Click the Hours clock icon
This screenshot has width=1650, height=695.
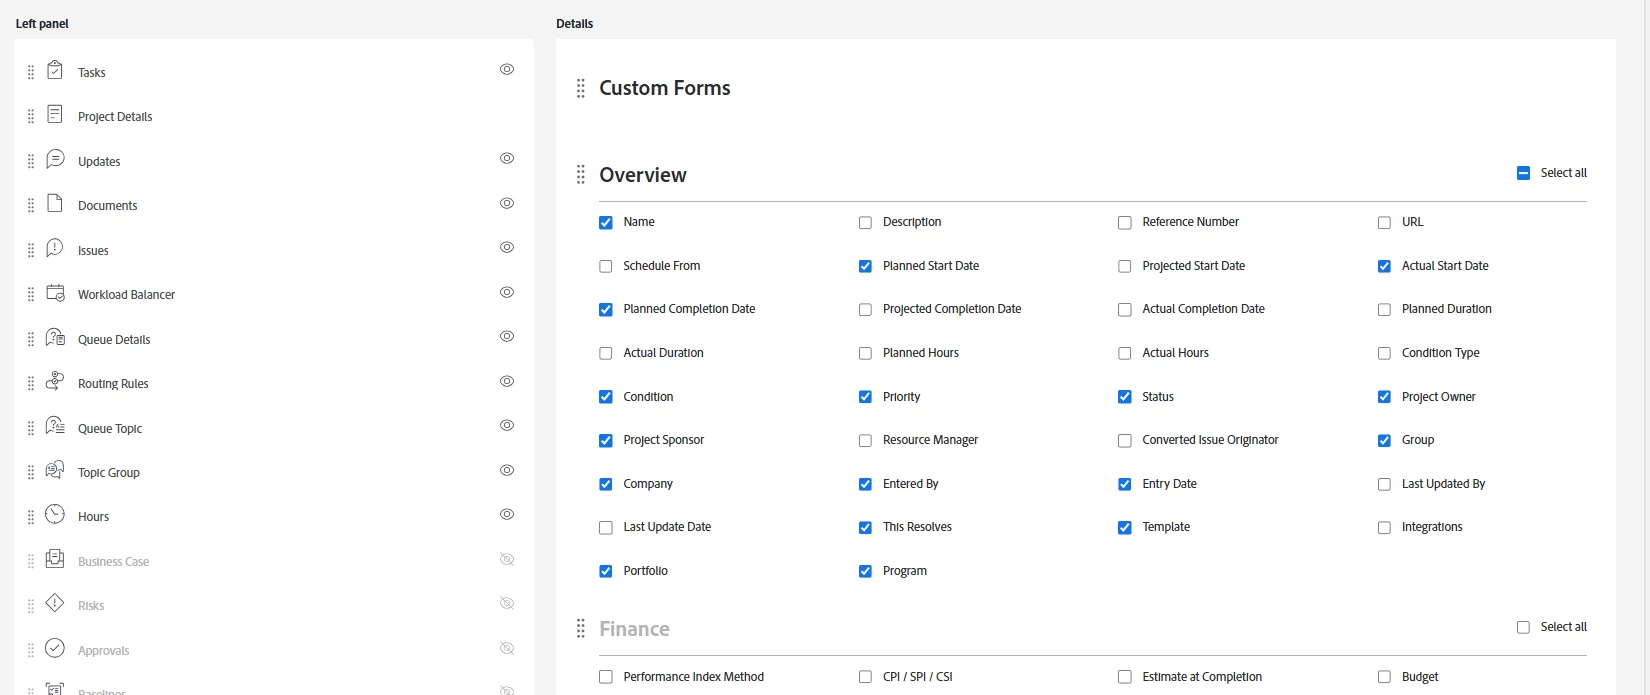pos(55,516)
